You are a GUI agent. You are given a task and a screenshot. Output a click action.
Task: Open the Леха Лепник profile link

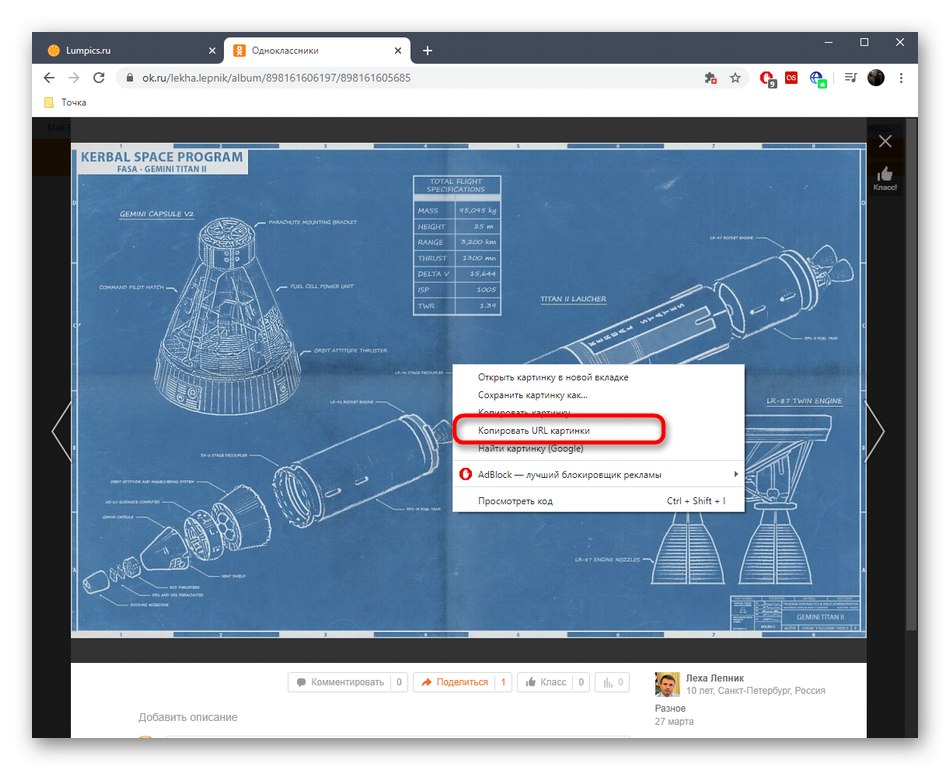(715, 678)
